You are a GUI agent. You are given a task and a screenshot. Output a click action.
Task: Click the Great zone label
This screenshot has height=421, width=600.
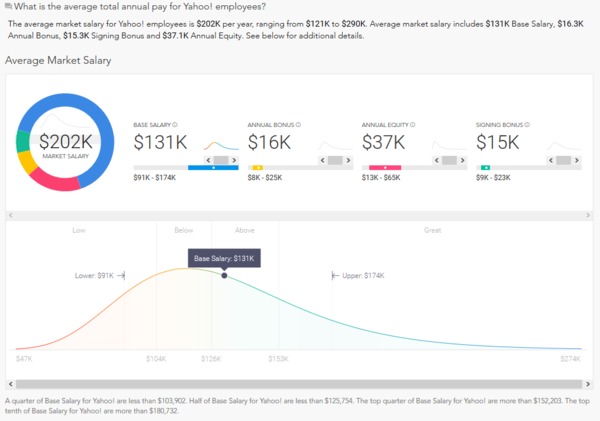[433, 230]
